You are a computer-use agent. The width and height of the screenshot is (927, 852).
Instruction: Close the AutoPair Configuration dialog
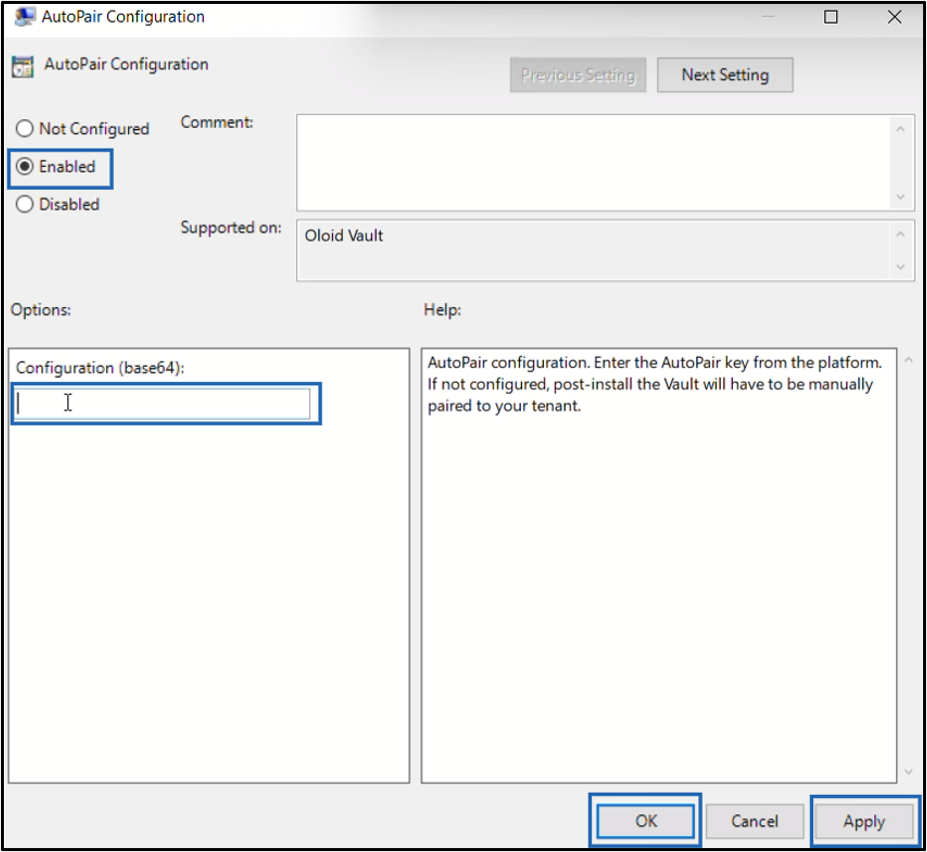[x=894, y=17]
